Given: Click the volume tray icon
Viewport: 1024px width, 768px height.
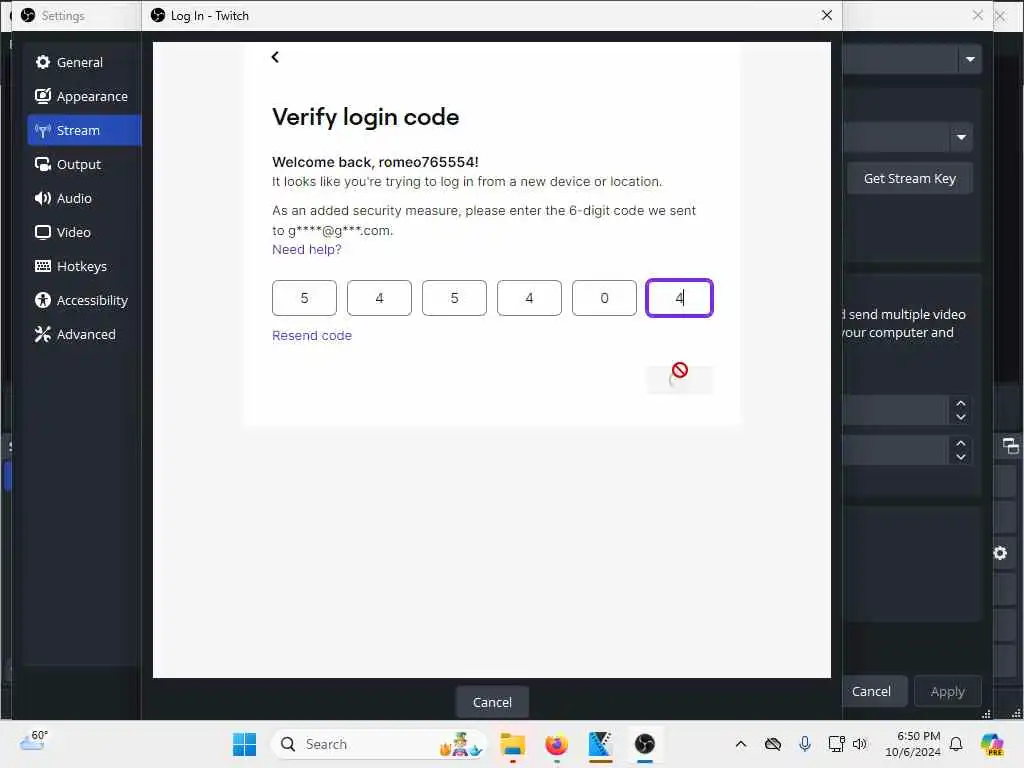Looking at the screenshot, I should (x=859, y=744).
